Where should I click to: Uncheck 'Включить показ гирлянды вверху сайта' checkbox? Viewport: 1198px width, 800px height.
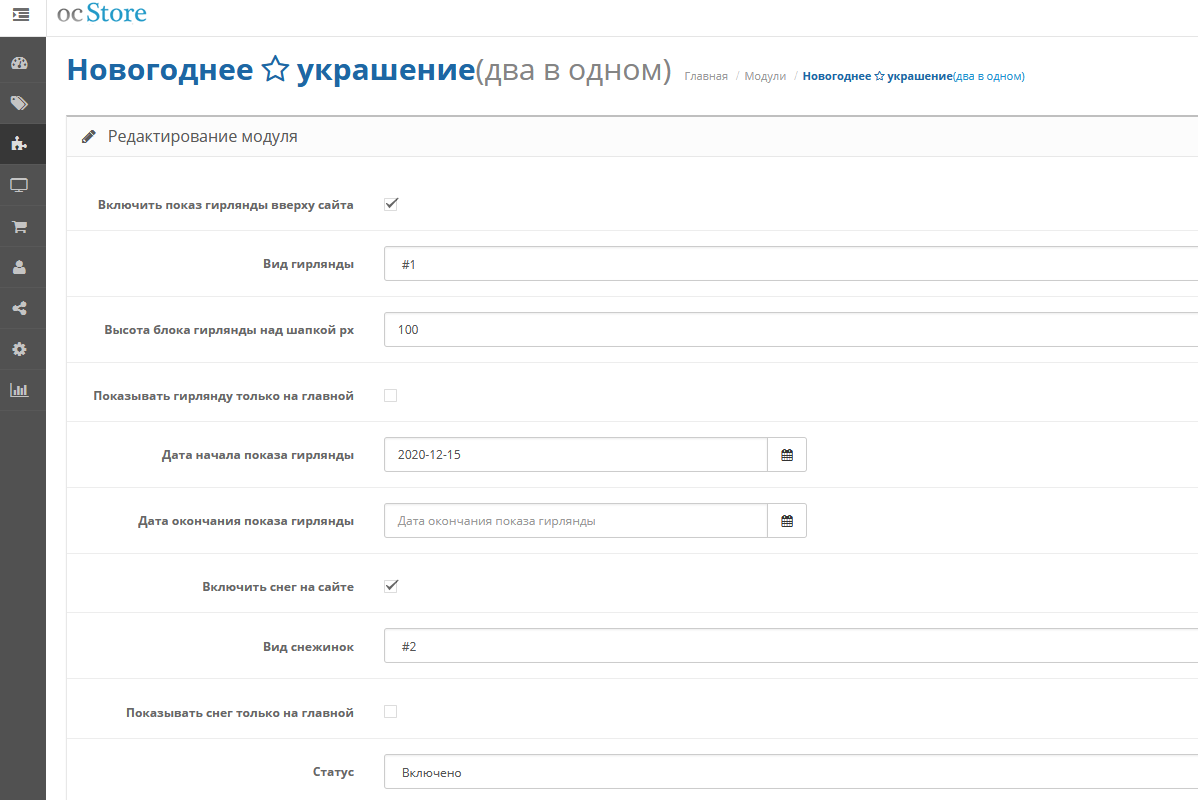[x=390, y=204]
